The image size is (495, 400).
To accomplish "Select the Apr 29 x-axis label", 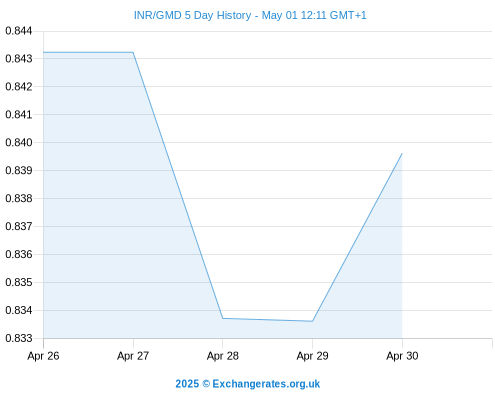I will (x=312, y=356).
